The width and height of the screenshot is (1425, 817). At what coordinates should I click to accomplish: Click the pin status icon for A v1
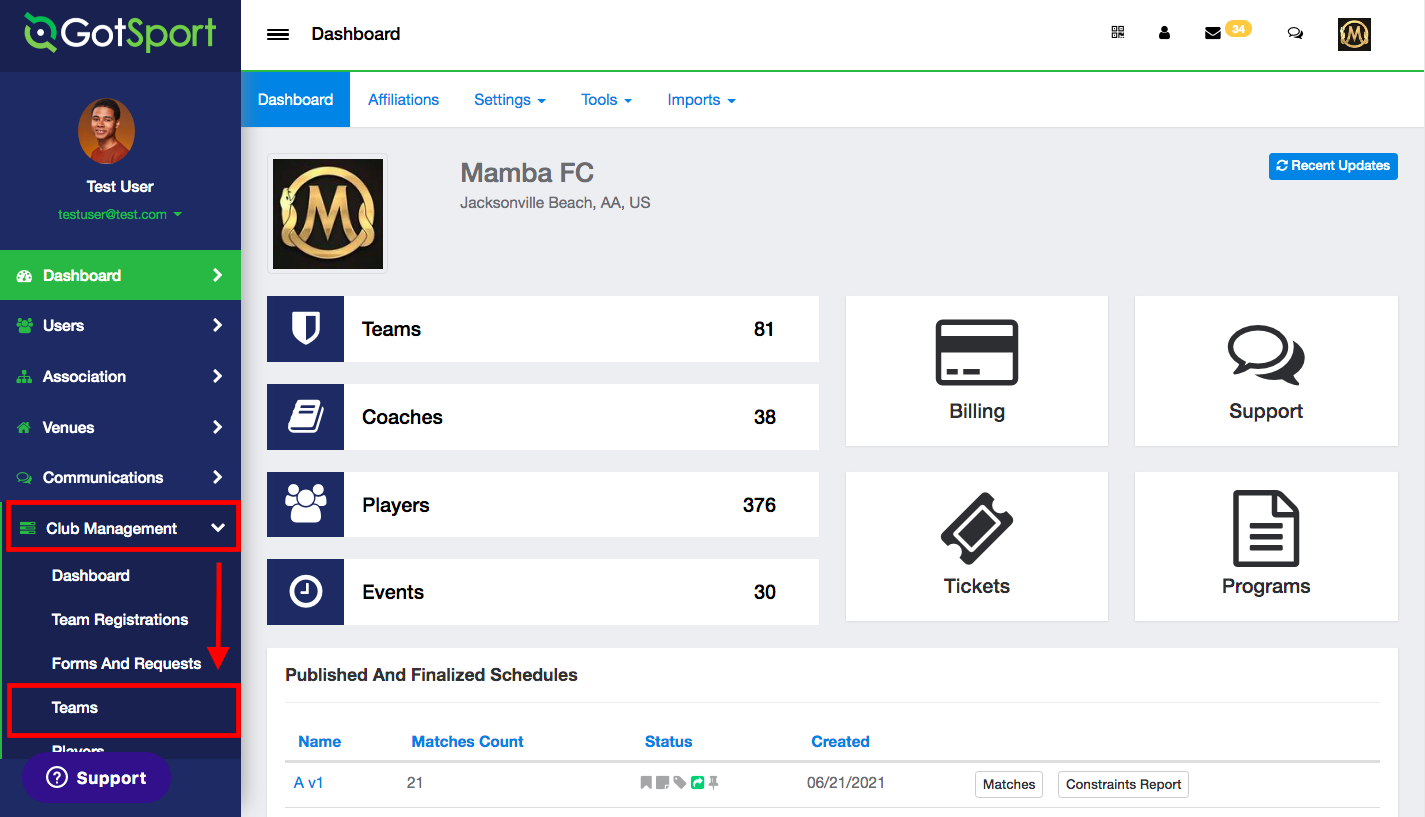click(x=713, y=783)
